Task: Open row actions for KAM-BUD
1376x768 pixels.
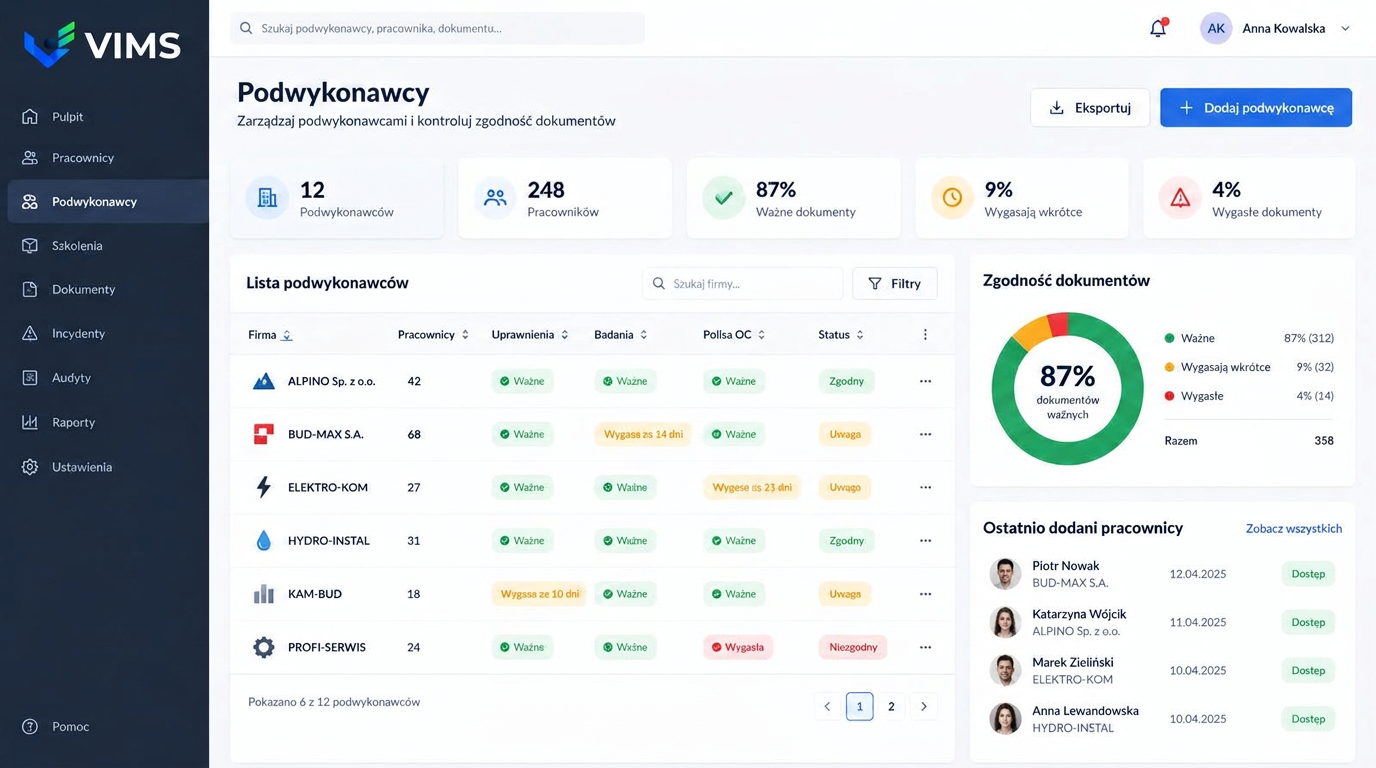Action: point(925,594)
